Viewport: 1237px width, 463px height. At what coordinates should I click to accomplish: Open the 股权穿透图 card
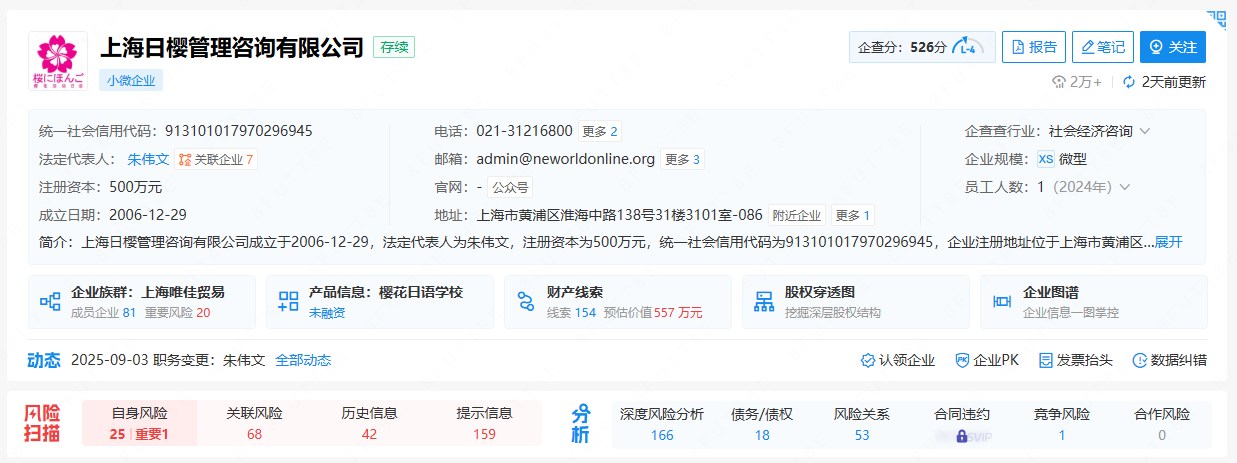(856, 302)
